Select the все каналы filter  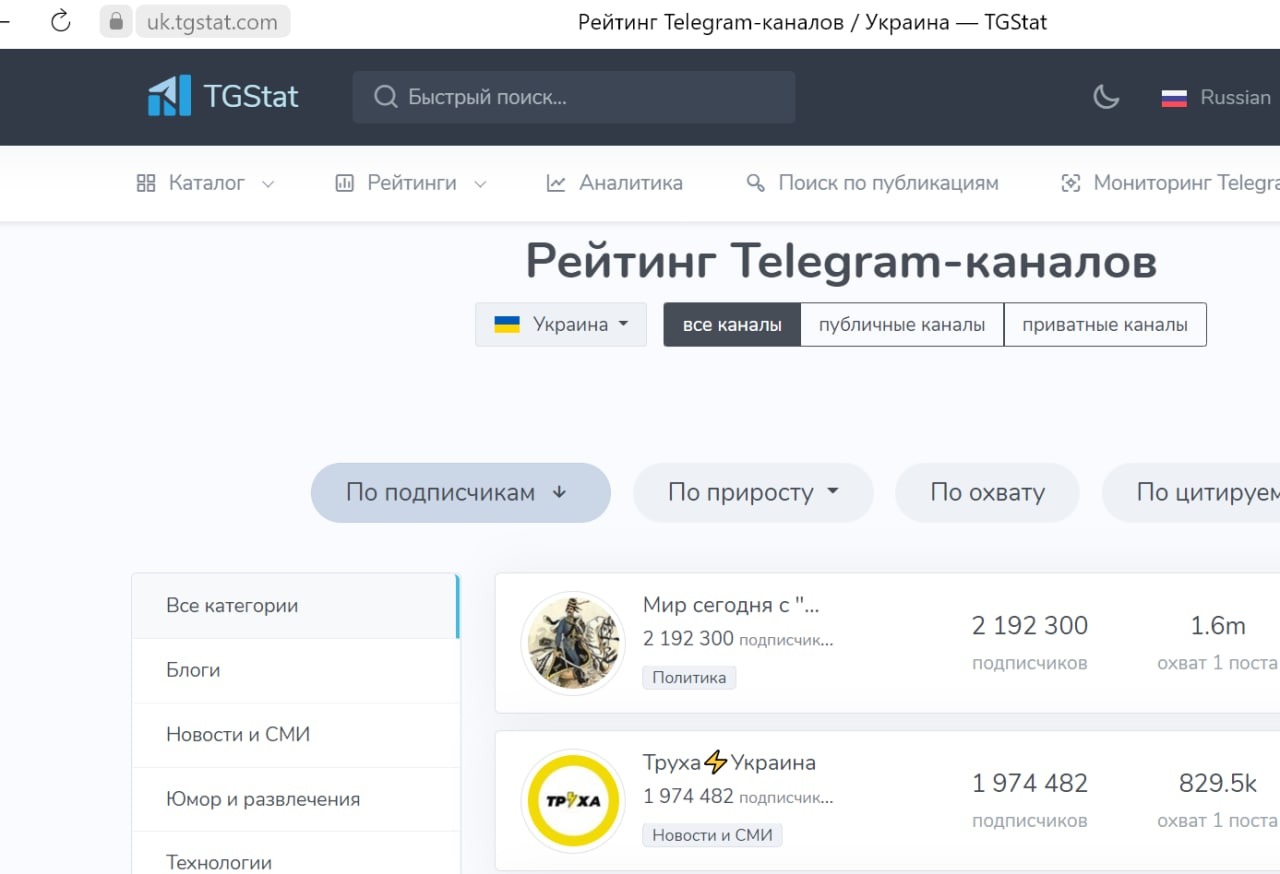[x=732, y=325]
